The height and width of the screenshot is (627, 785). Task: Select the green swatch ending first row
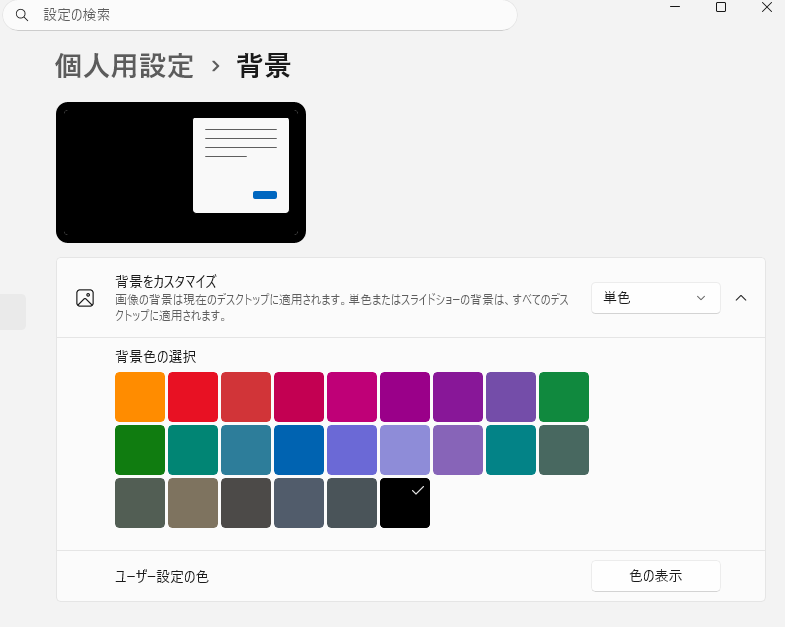coord(564,397)
